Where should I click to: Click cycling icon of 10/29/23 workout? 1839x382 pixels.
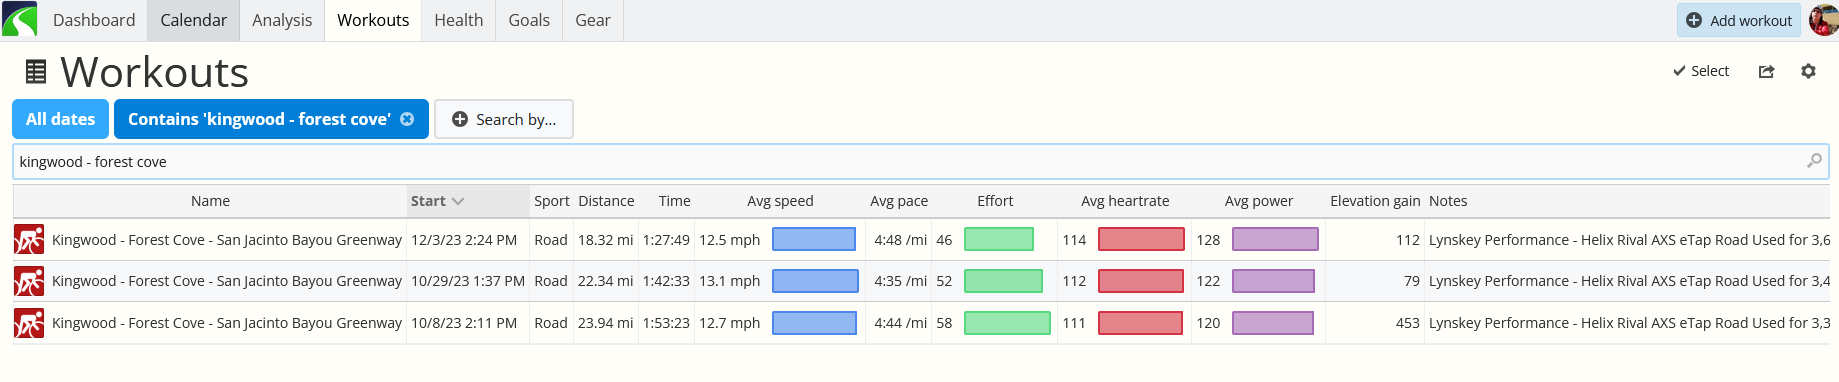pyautogui.click(x=29, y=281)
